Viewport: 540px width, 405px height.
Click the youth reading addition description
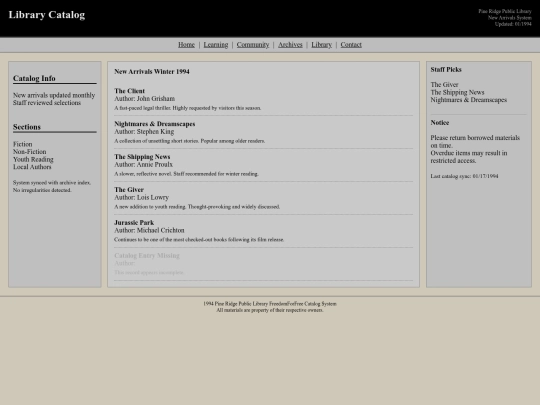coord(197,207)
